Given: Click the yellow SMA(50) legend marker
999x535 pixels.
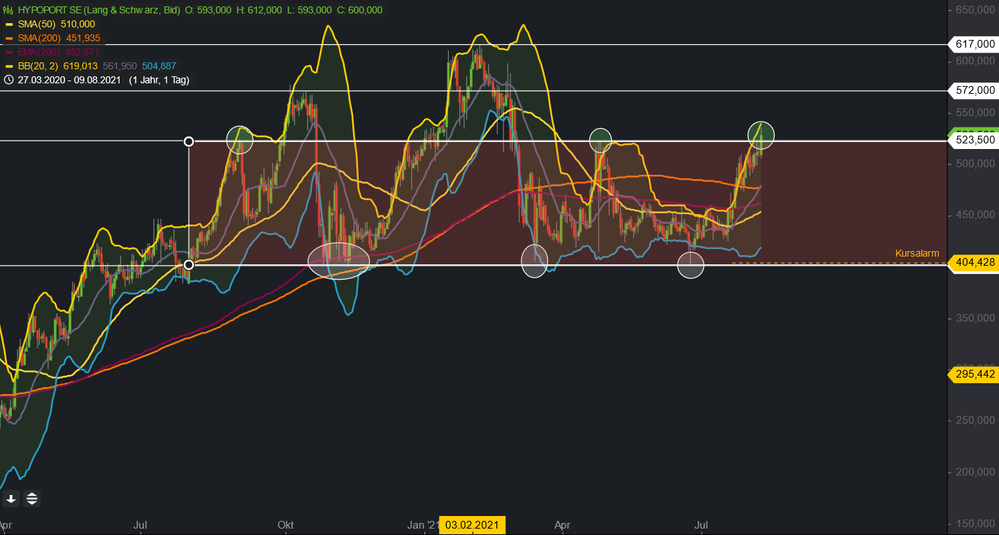Looking at the screenshot, I should (9, 23).
